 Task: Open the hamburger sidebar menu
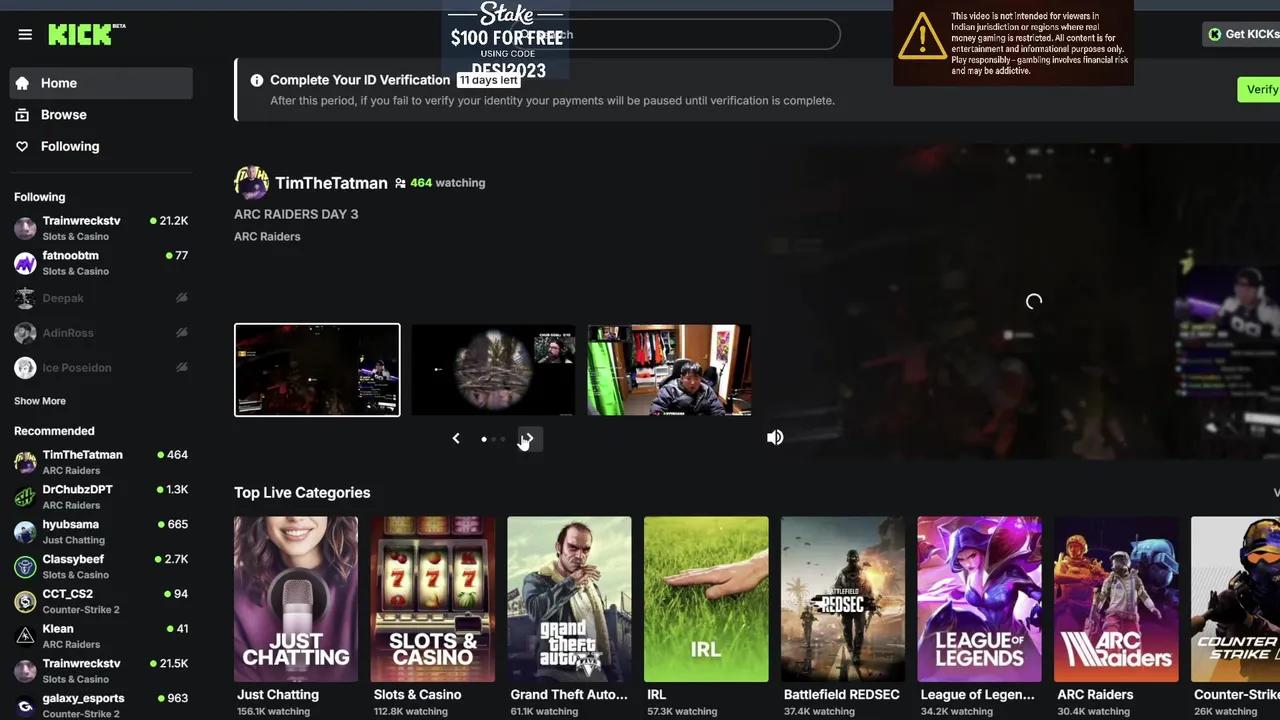tap(25, 33)
